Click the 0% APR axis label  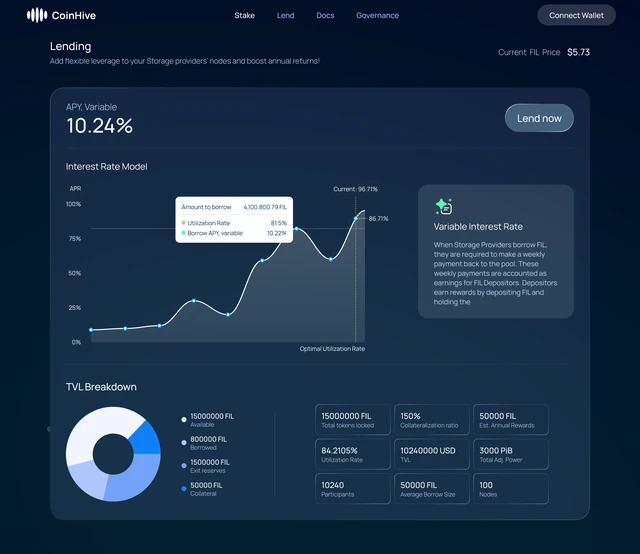[x=76, y=342]
